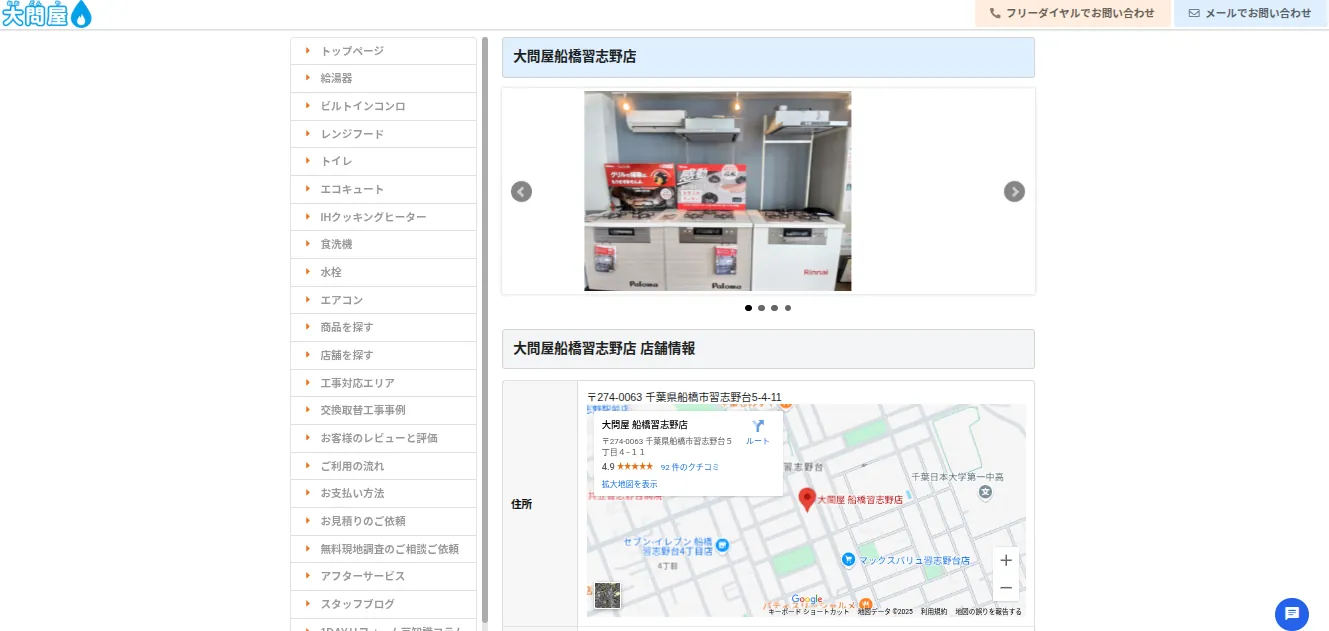Zoom out on the Google map
Viewport: 1329px width, 631px height.
1006,587
